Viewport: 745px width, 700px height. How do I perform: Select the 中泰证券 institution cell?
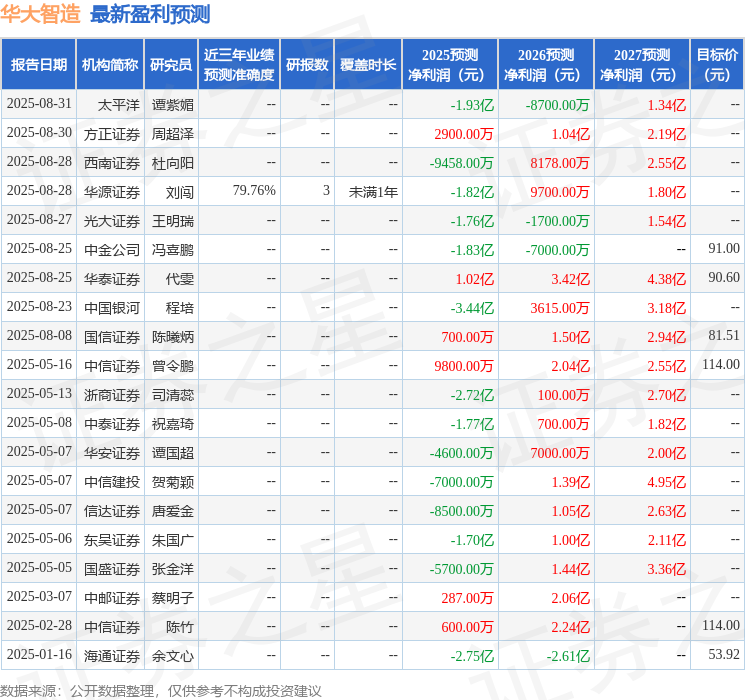tap(112, 424)
